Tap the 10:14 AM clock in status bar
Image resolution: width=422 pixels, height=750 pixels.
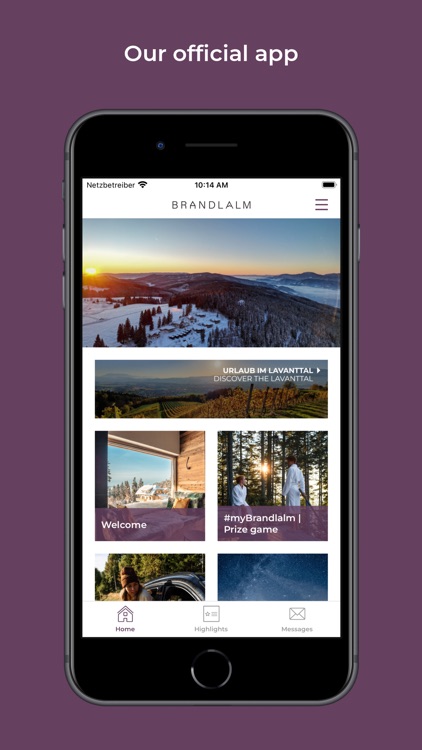click(x=211, y=185)
